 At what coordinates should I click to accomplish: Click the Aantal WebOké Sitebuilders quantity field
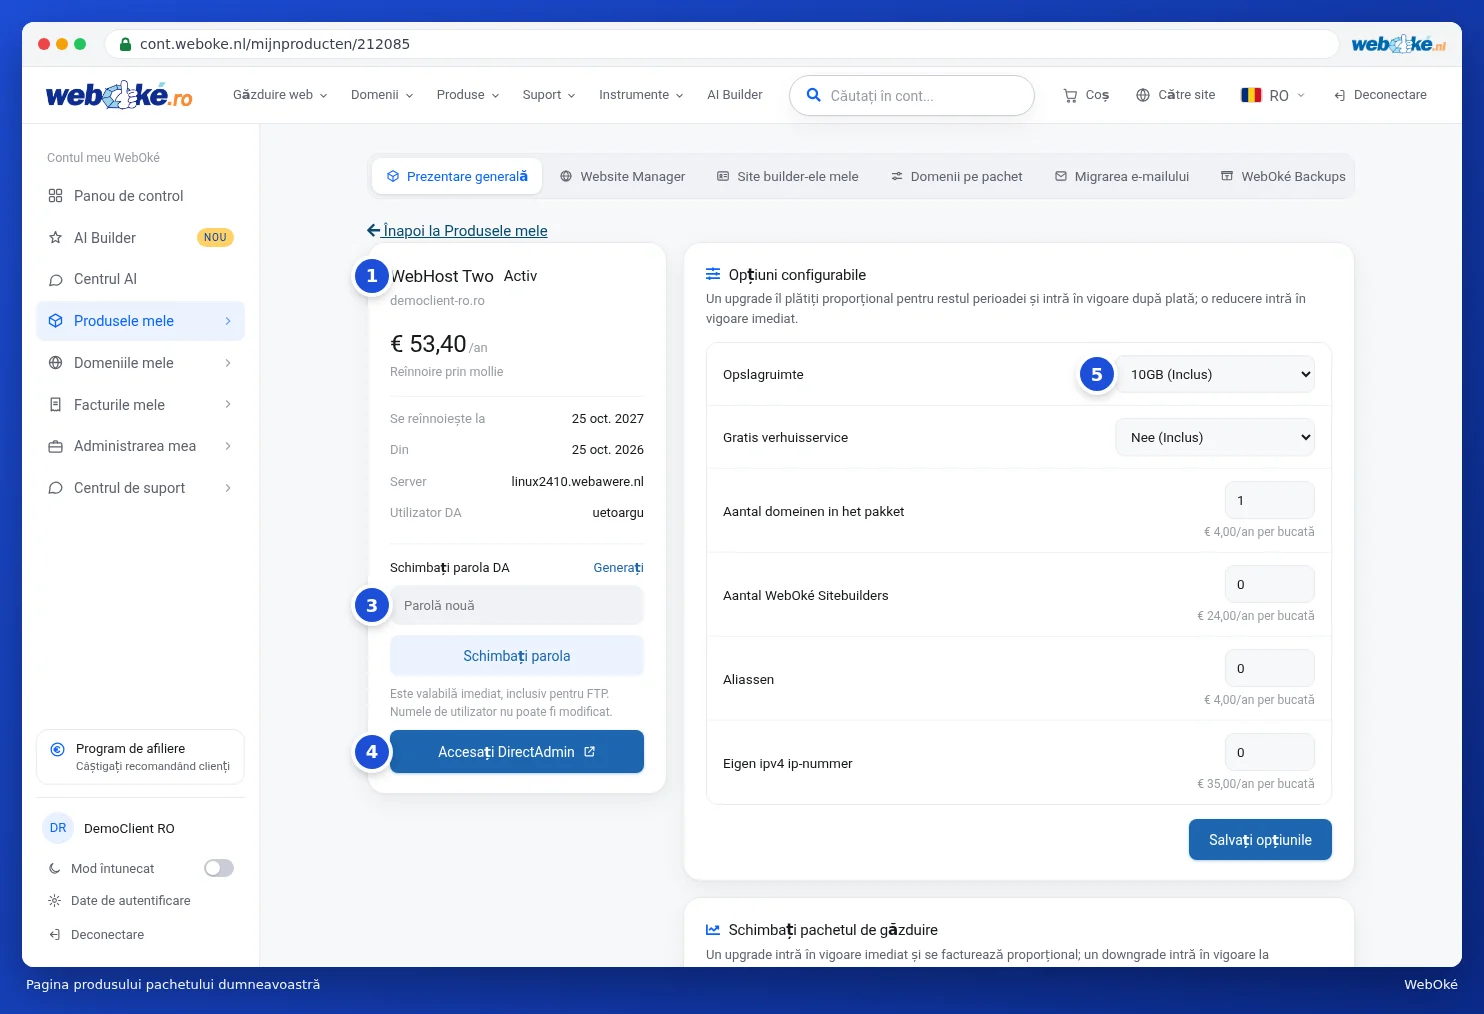[x=1270, y=584]
